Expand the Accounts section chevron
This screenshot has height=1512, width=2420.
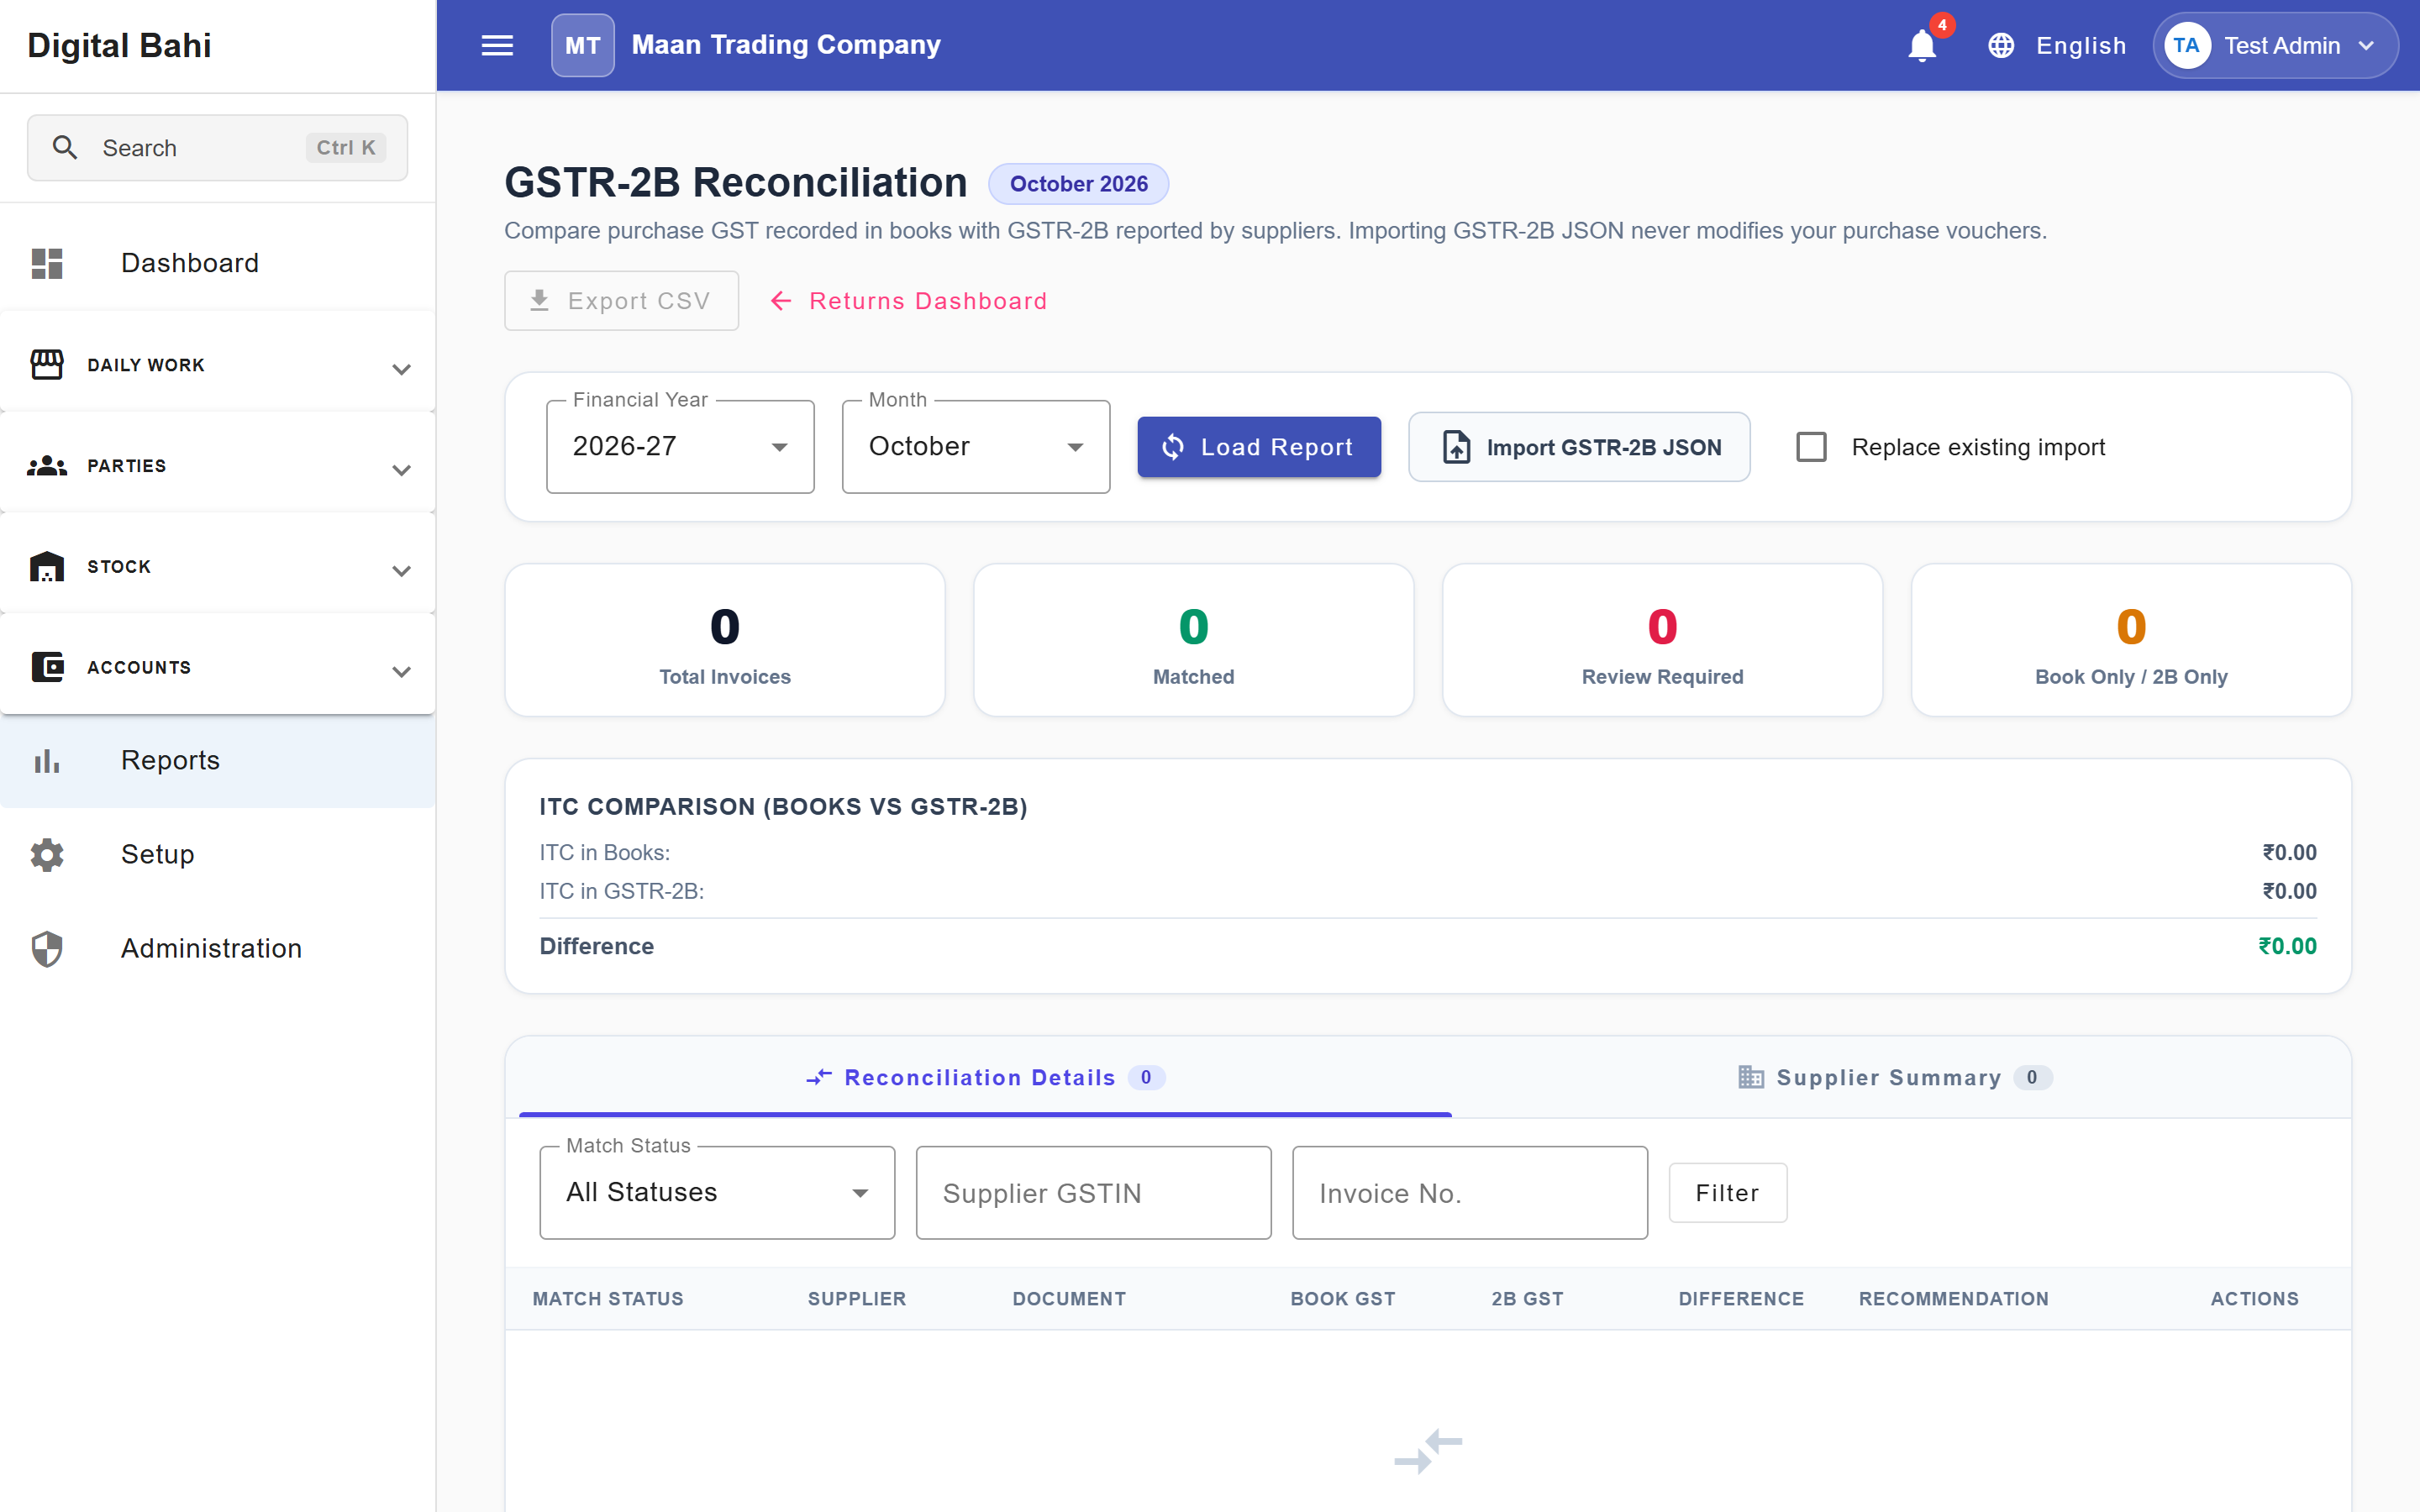(x=401, y=671)
